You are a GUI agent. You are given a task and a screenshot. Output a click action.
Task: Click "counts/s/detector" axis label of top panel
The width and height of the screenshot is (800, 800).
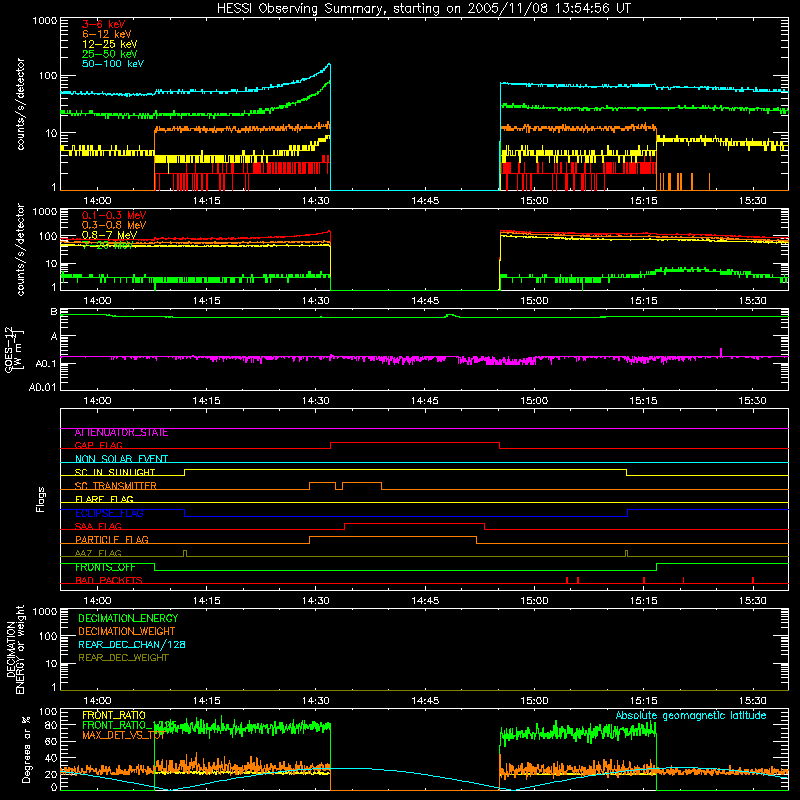[20, 104]
